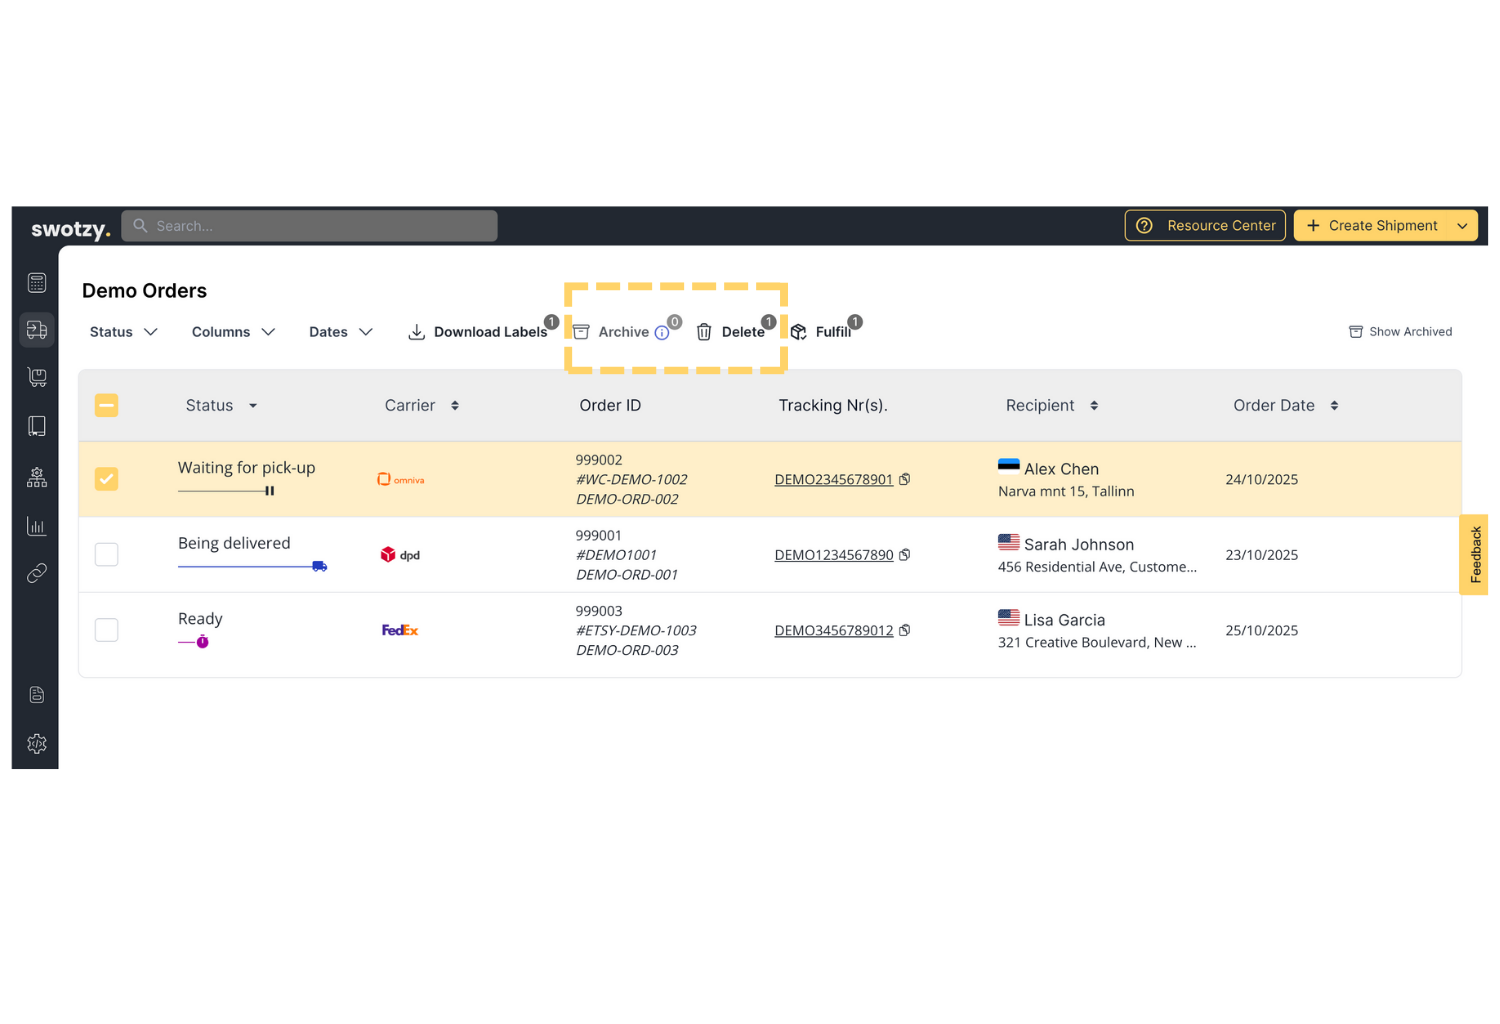Viewport: 1500px width, 1024px height.
Task: Click the chain link integrations icon
Action: pos(37,573)
